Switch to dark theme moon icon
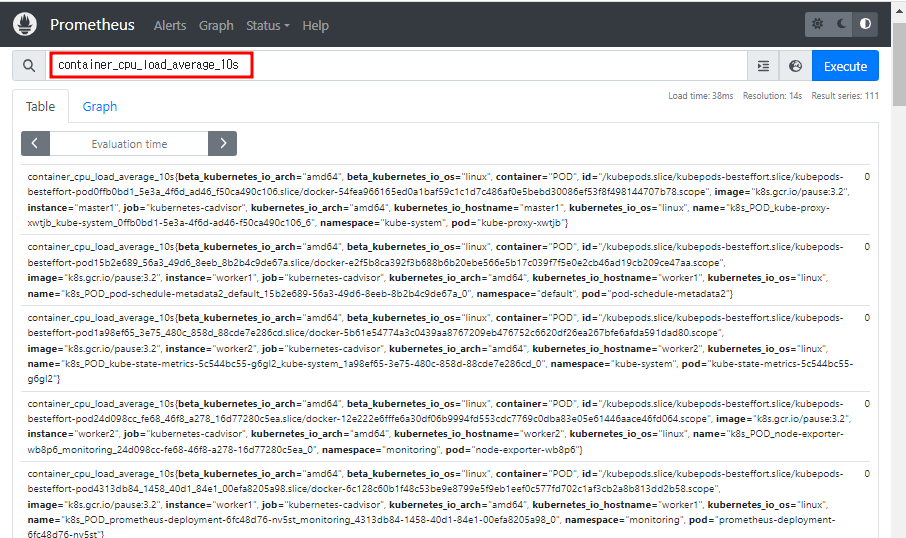This screenshot has width=906, height=538. (x=841, y=24)
